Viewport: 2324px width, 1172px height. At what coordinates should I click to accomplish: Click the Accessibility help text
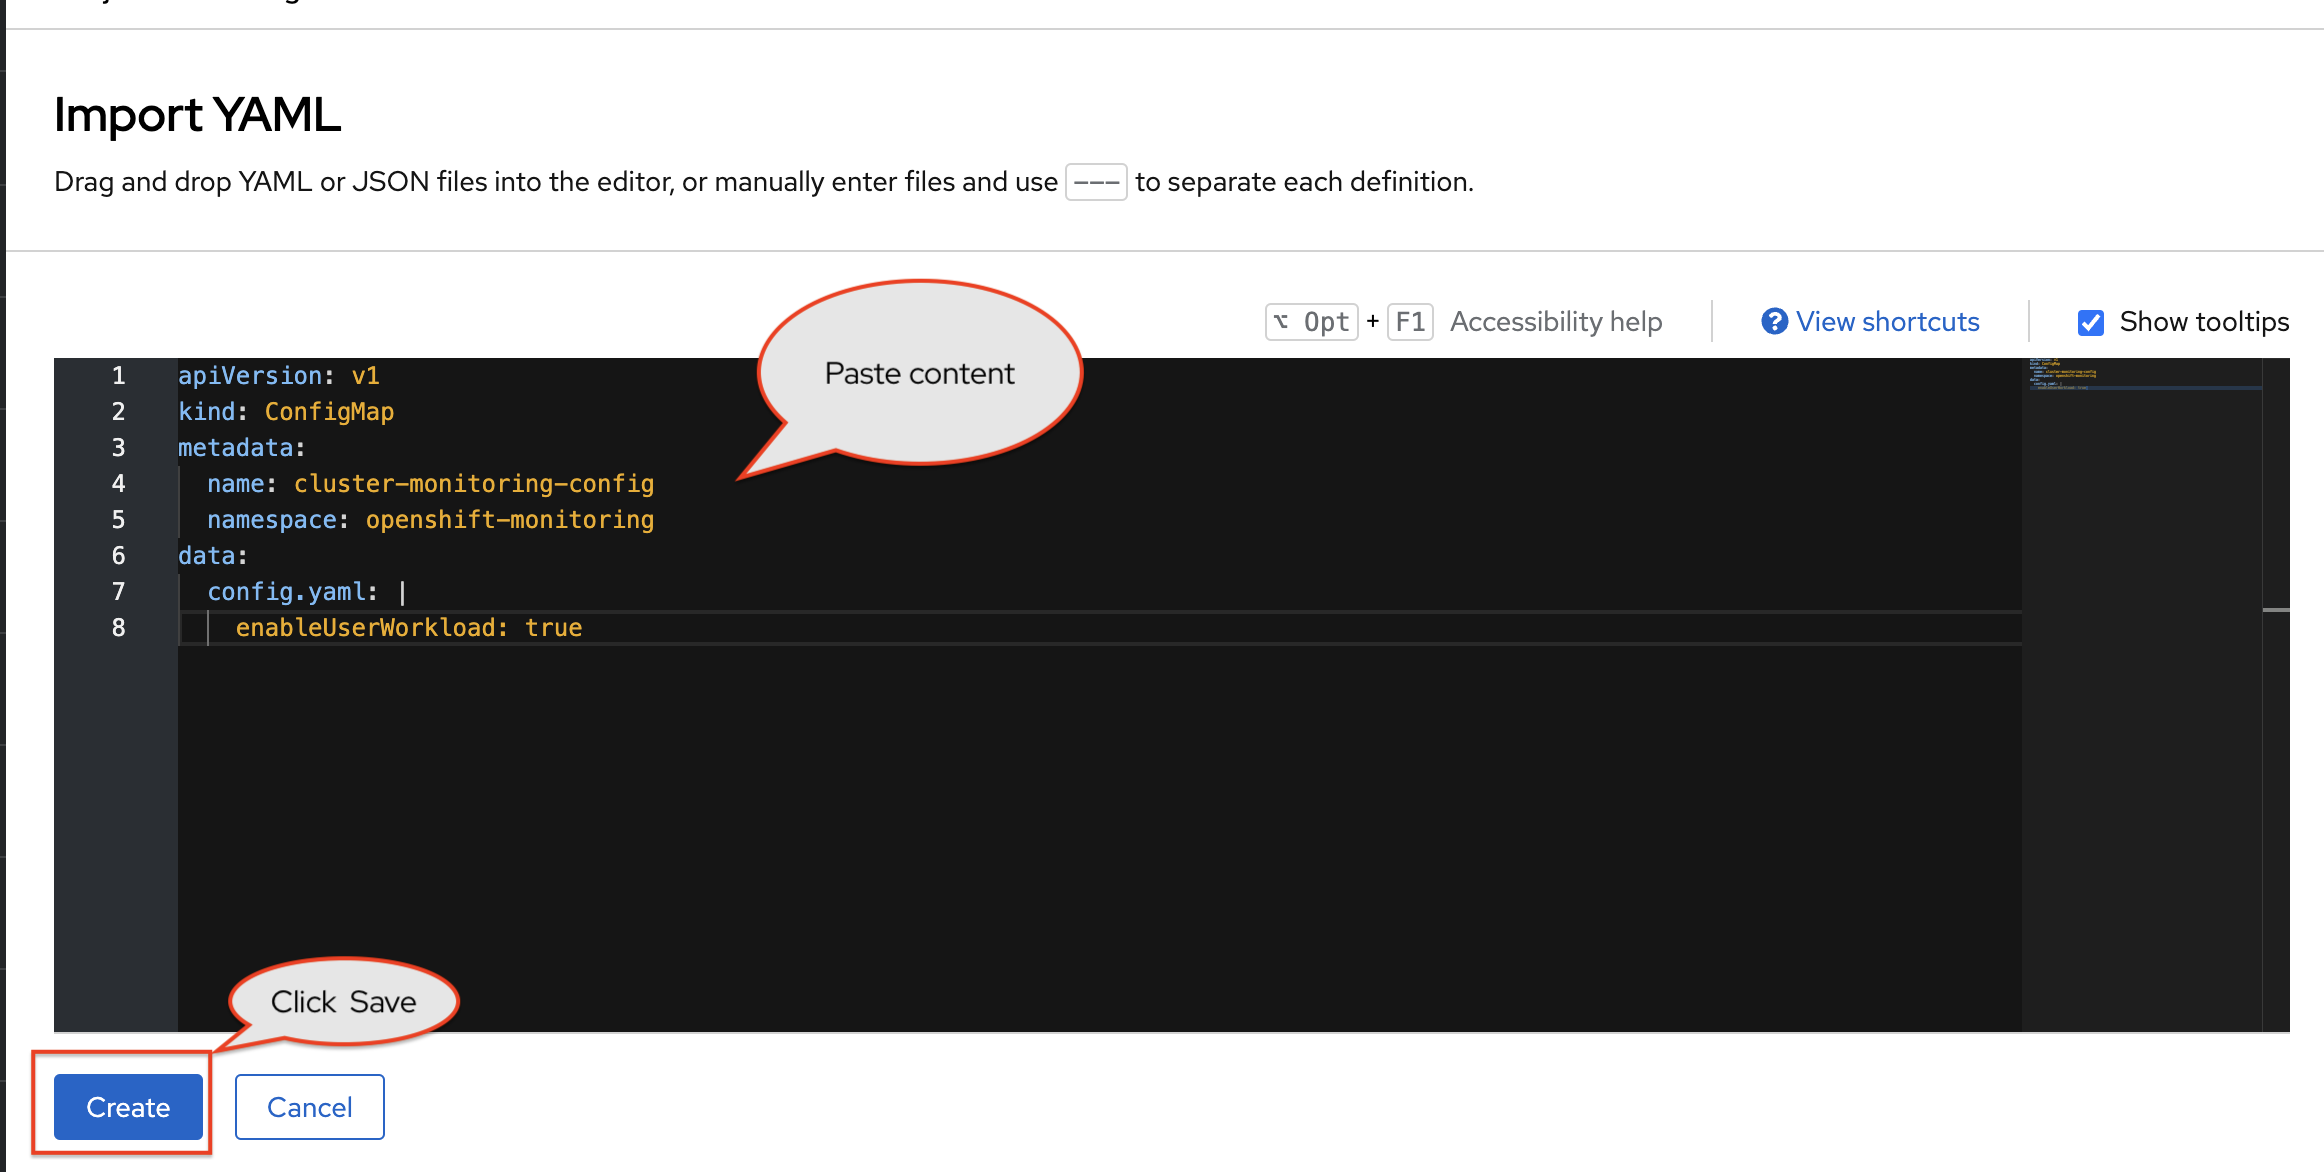(x=1556, y=321)
